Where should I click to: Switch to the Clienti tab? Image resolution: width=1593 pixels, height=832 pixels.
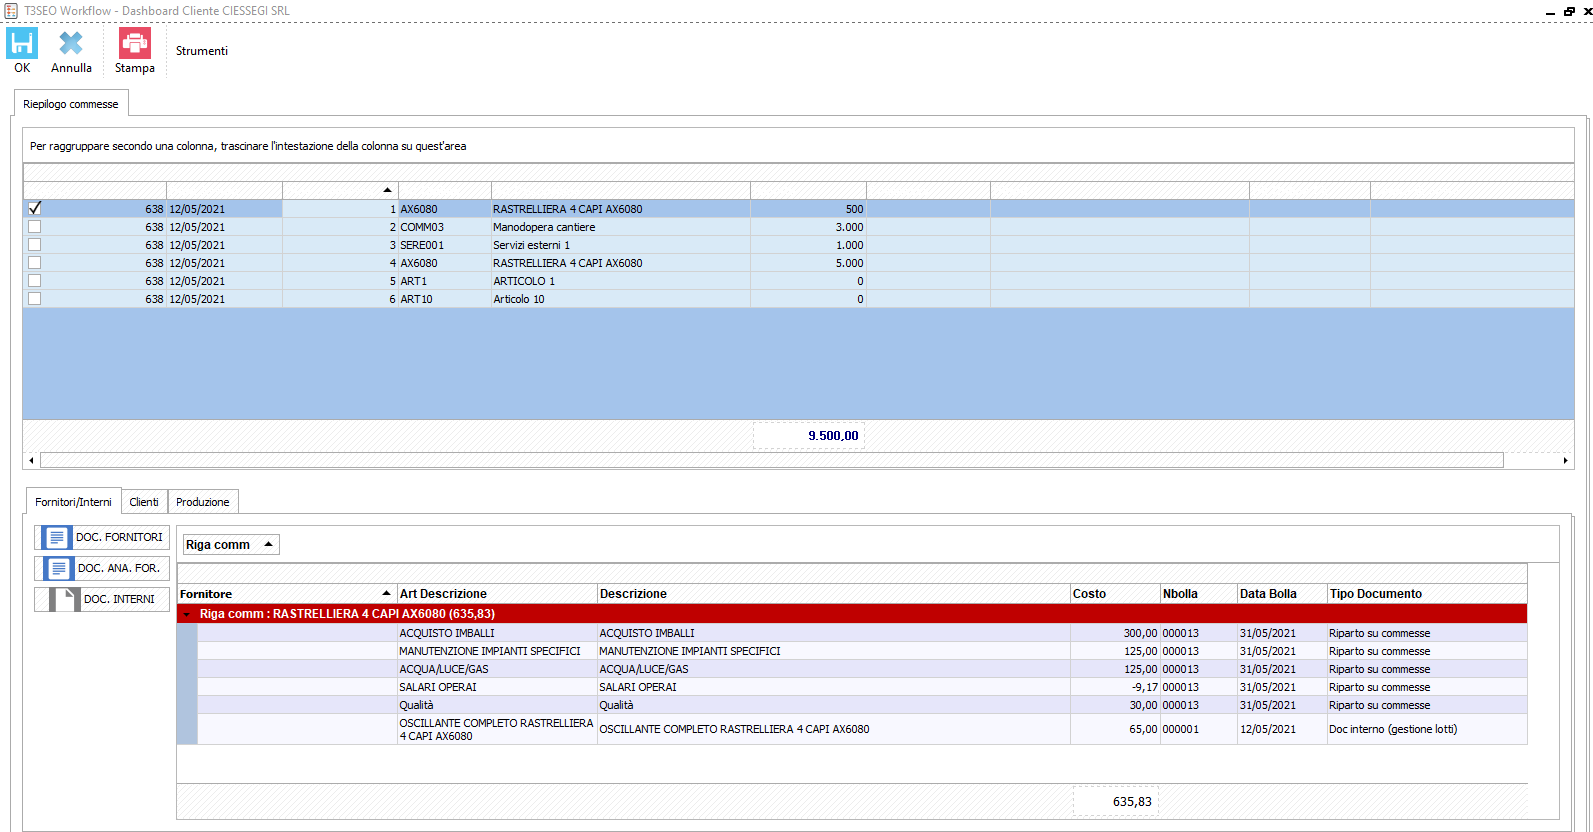point(144,502)
